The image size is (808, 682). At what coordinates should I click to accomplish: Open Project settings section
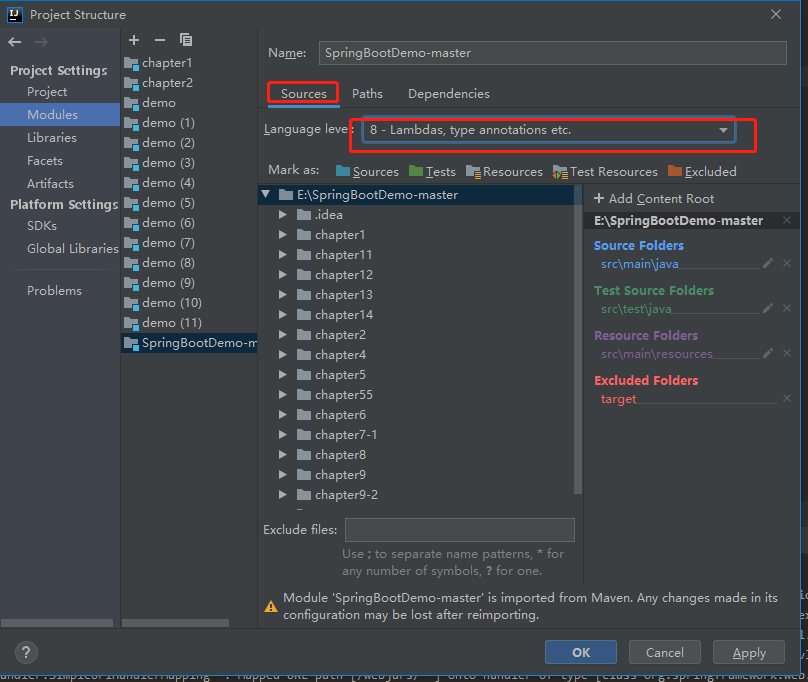(x=47, y=92)
